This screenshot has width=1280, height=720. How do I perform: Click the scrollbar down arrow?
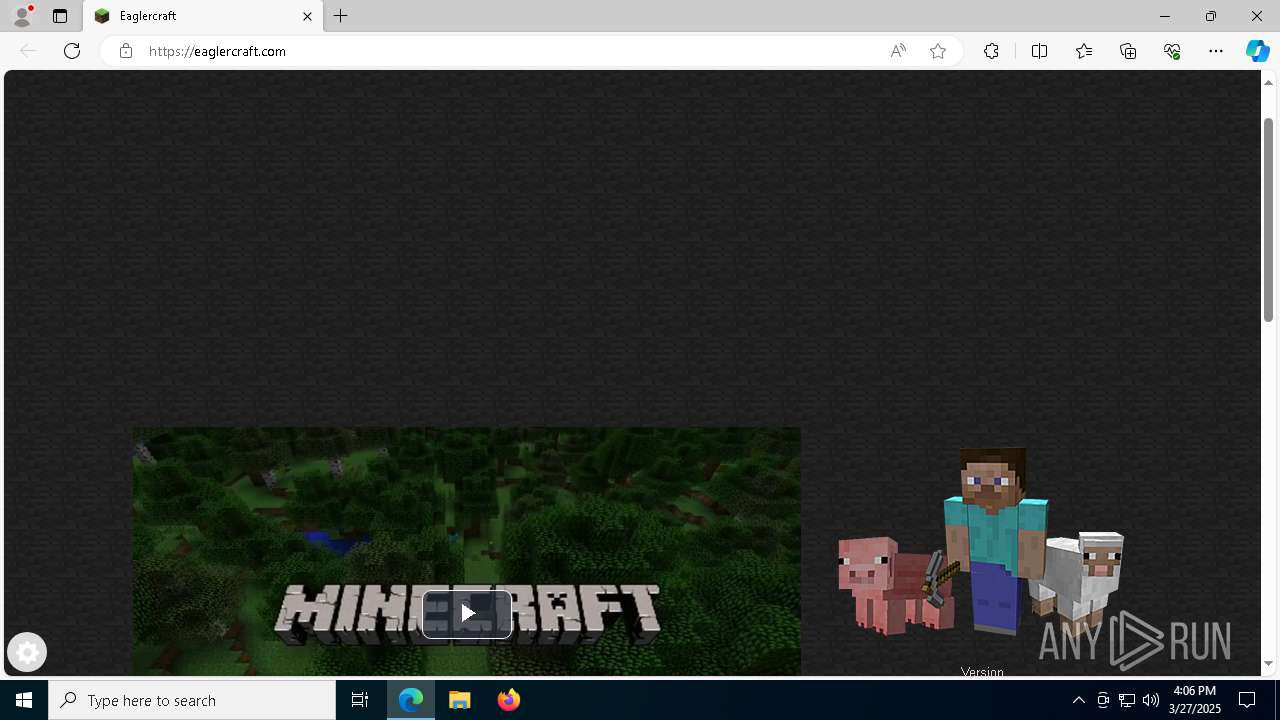coord(1268,664)
